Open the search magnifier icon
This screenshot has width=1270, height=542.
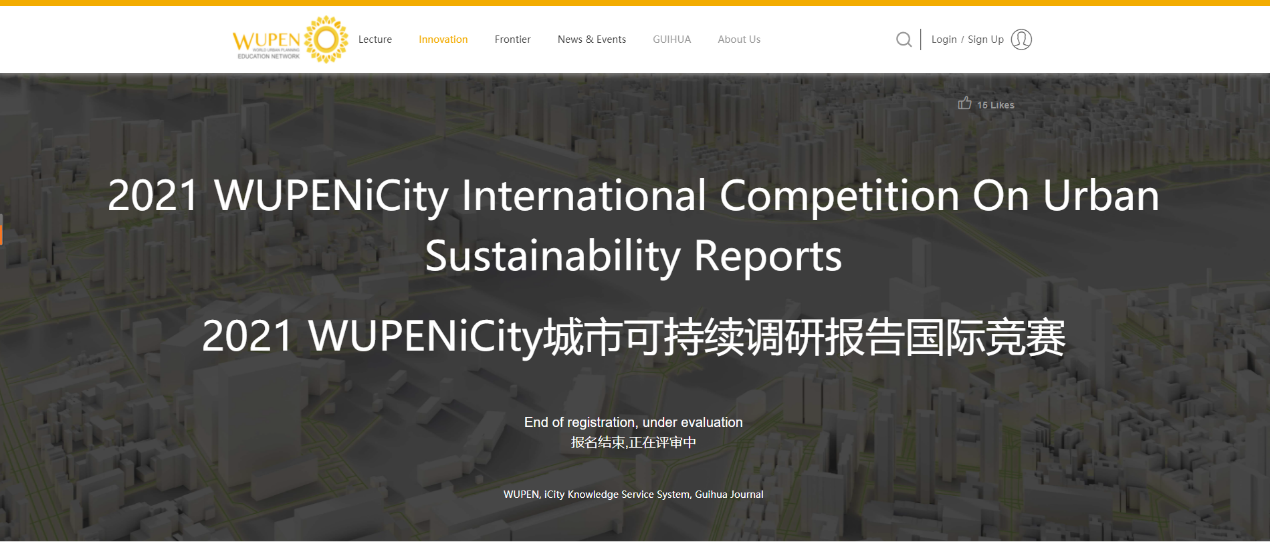[x=903, y=40]
